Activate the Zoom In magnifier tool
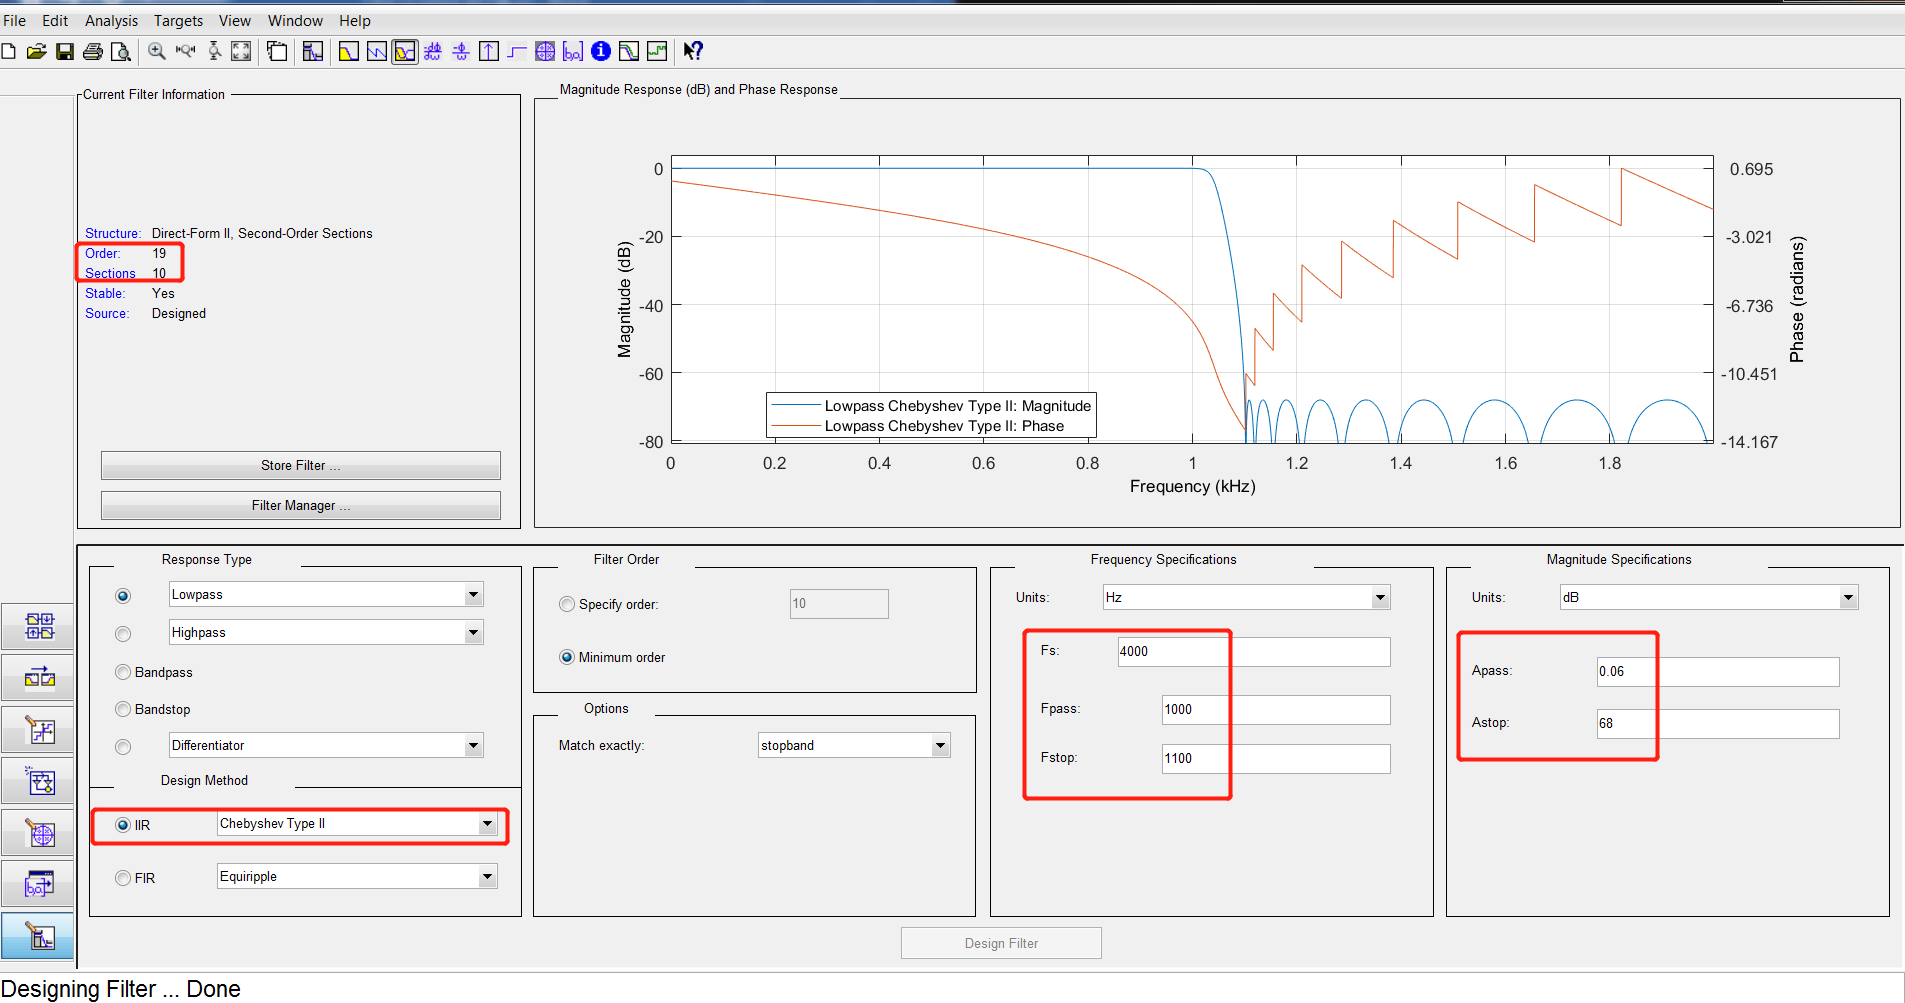1905x1003 pixels. coord(157,51)
